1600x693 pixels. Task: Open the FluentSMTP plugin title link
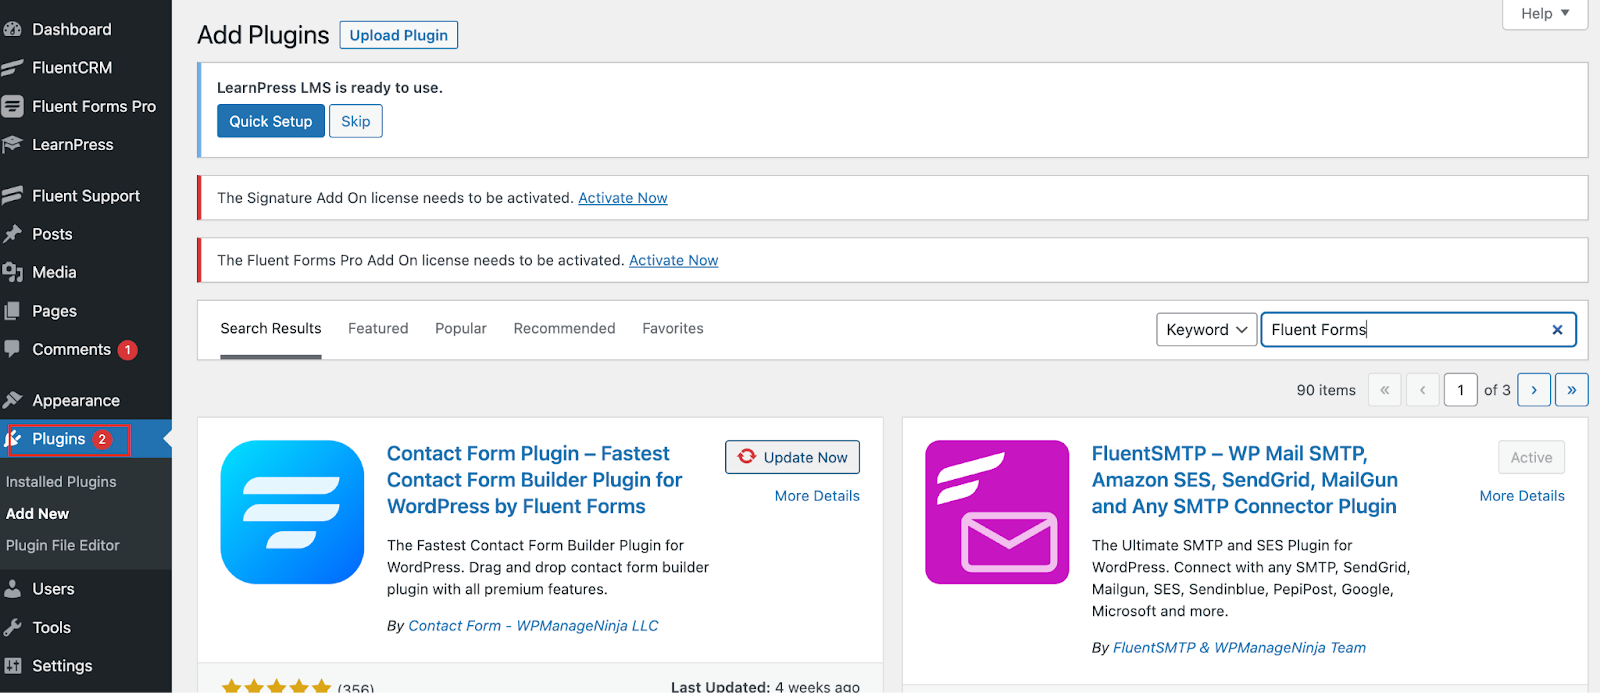click(1245, 480)
